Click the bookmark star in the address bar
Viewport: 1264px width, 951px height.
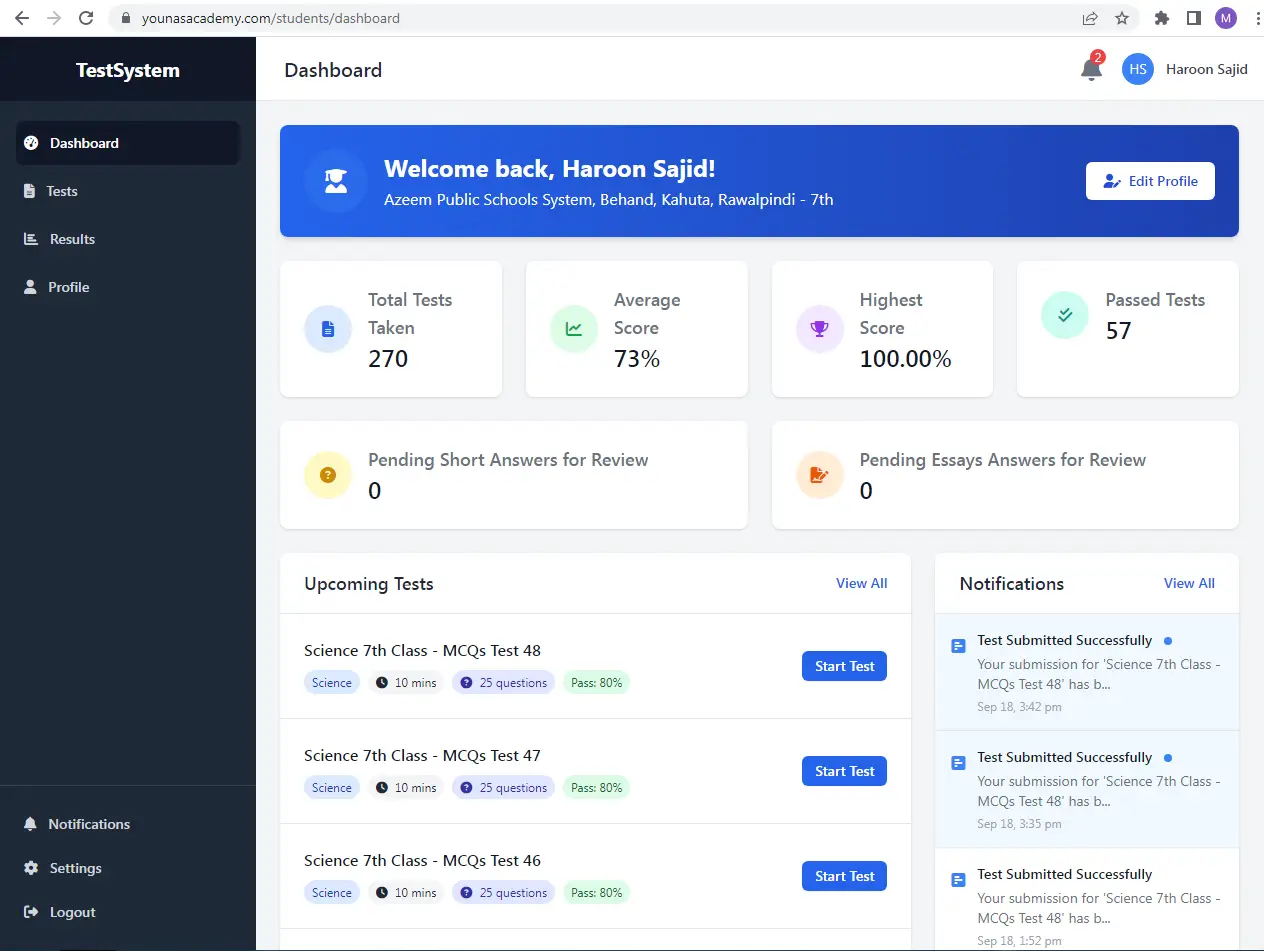coord(1122,18)
